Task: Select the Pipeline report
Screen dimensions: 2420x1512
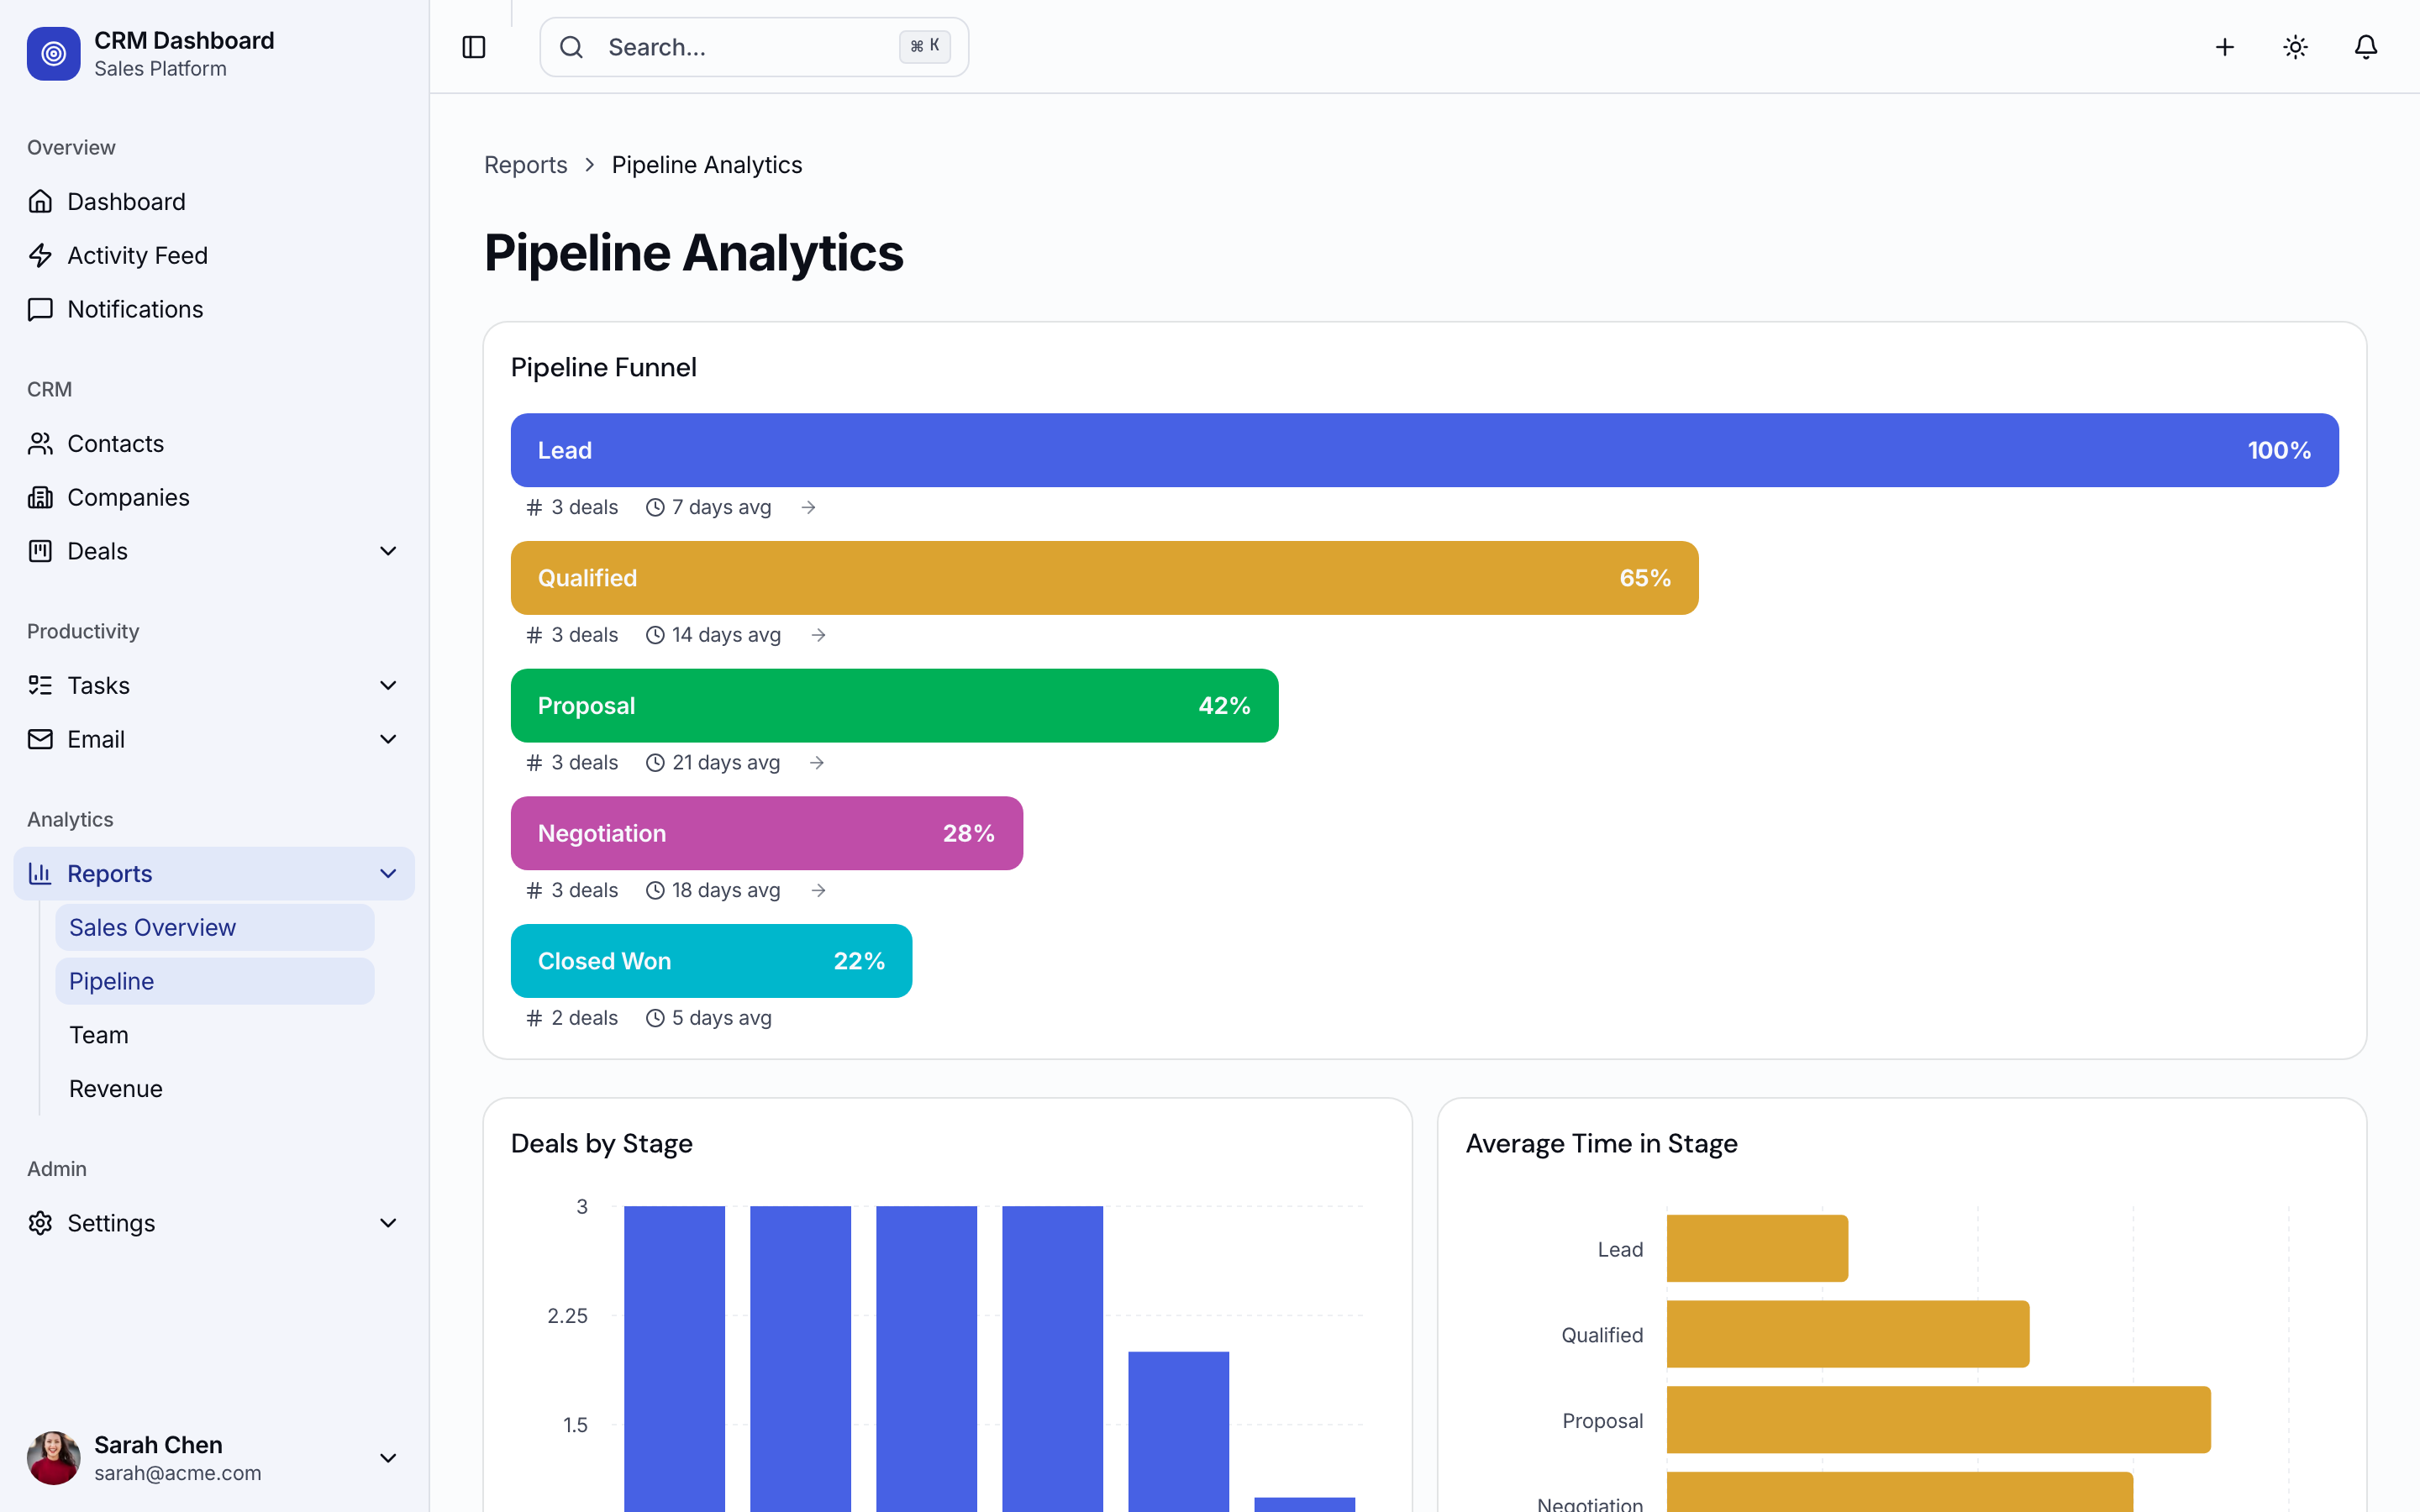Action: click(x=111, y=980)
